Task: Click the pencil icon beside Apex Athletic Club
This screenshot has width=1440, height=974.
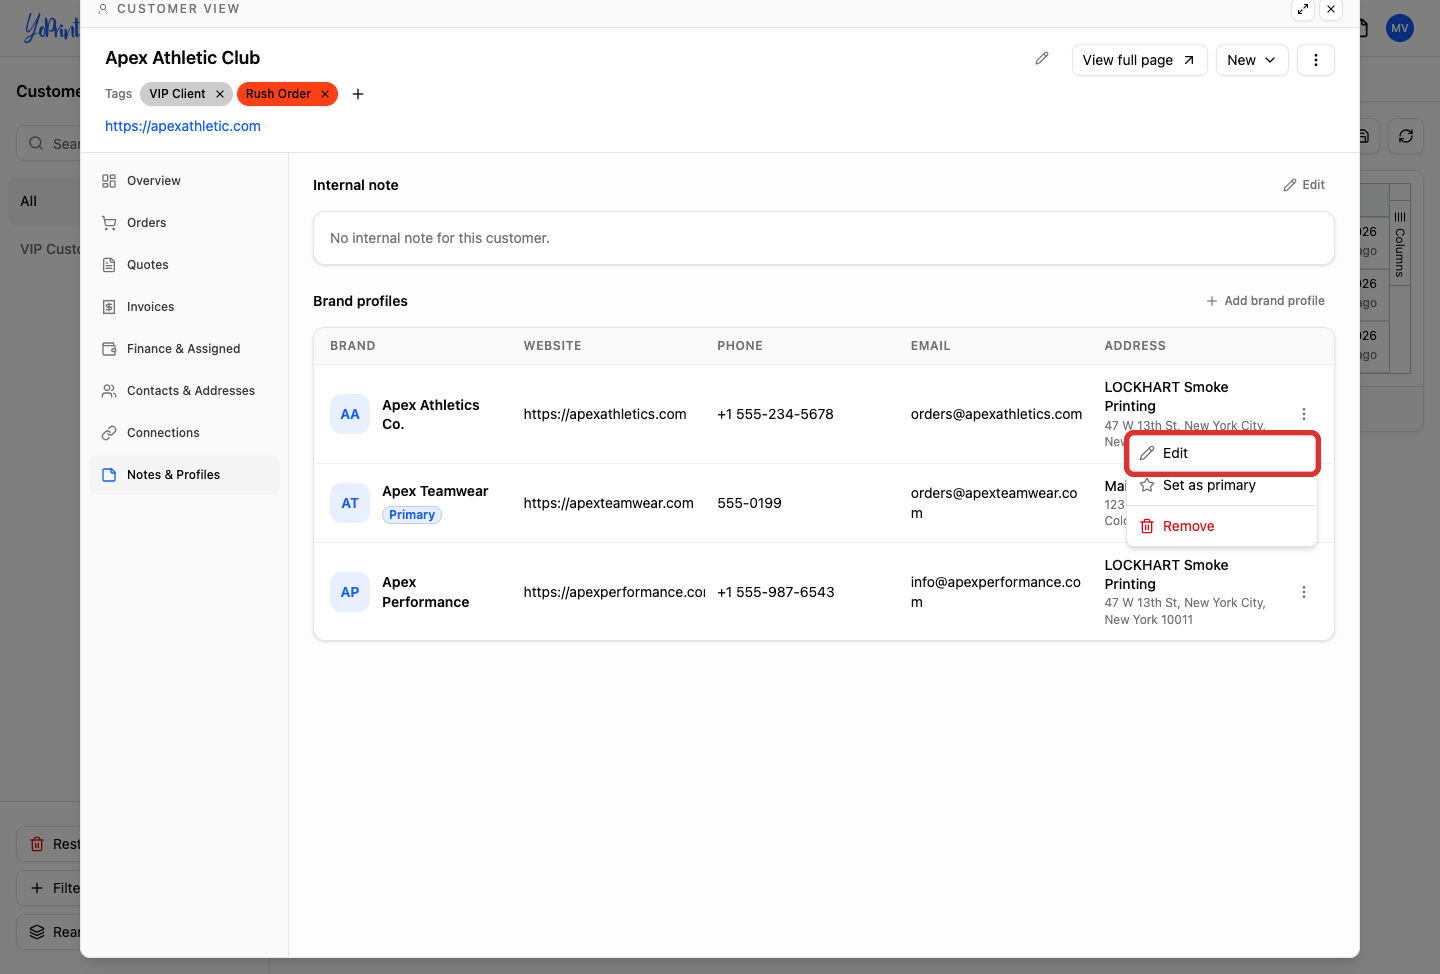Action: pos(1042,59)
